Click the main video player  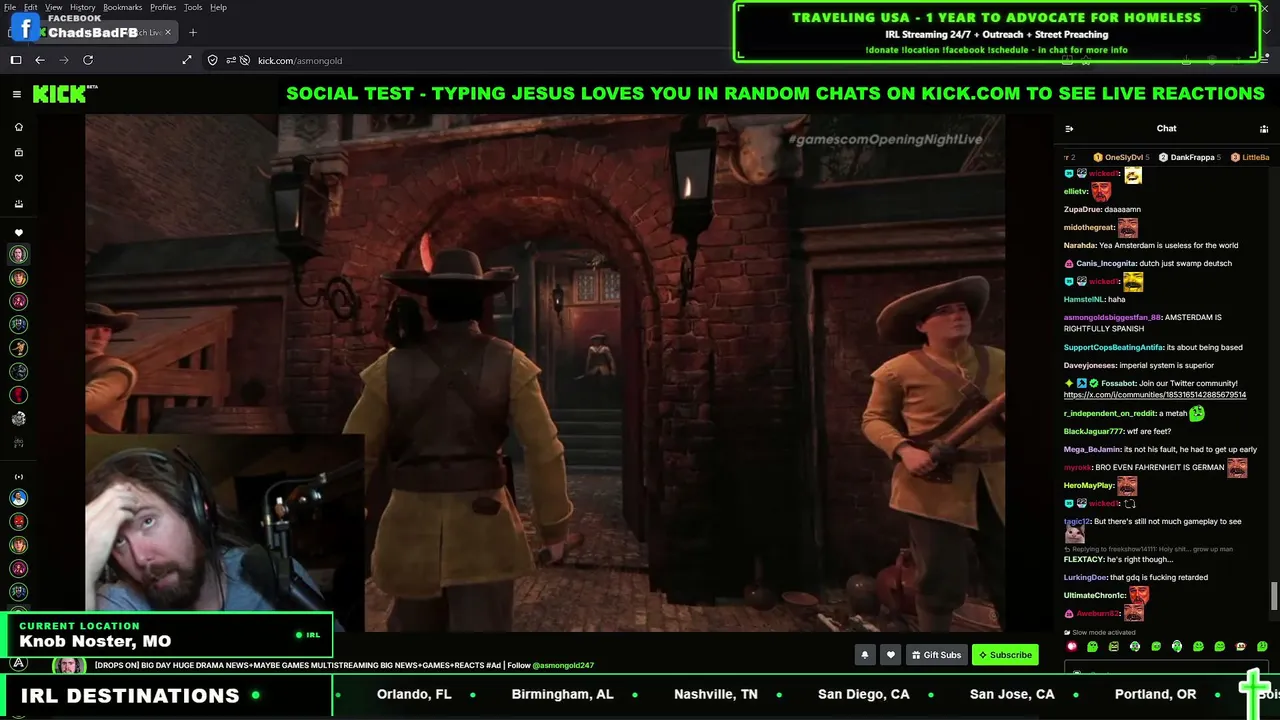coord(545,372)
